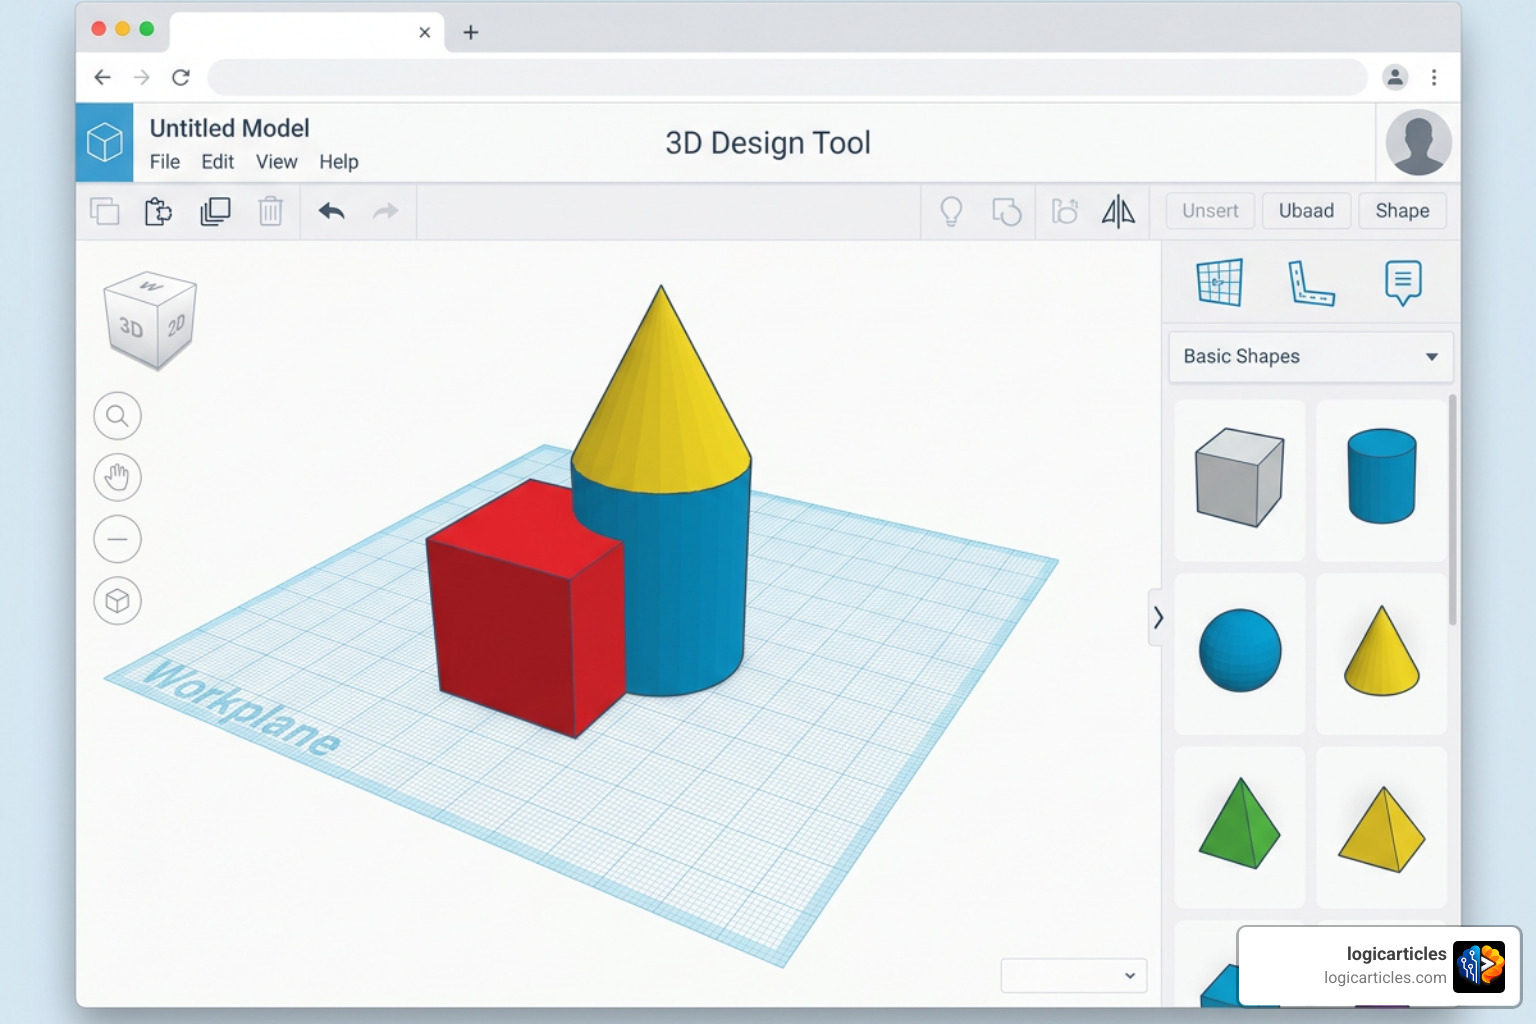Click the user avatar in the app header
The image size is (1536, 1024).
pyautogui.click(x=1418, y=142)
